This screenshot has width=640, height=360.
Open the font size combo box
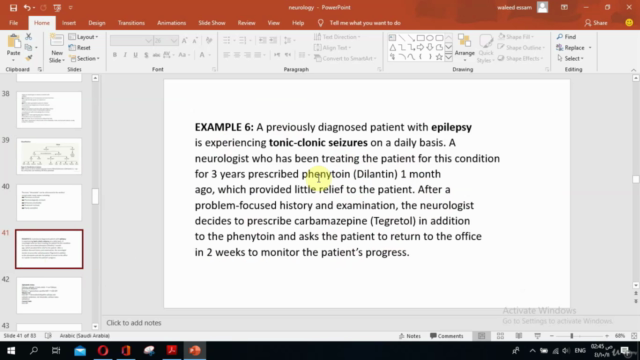pos(166,40)
